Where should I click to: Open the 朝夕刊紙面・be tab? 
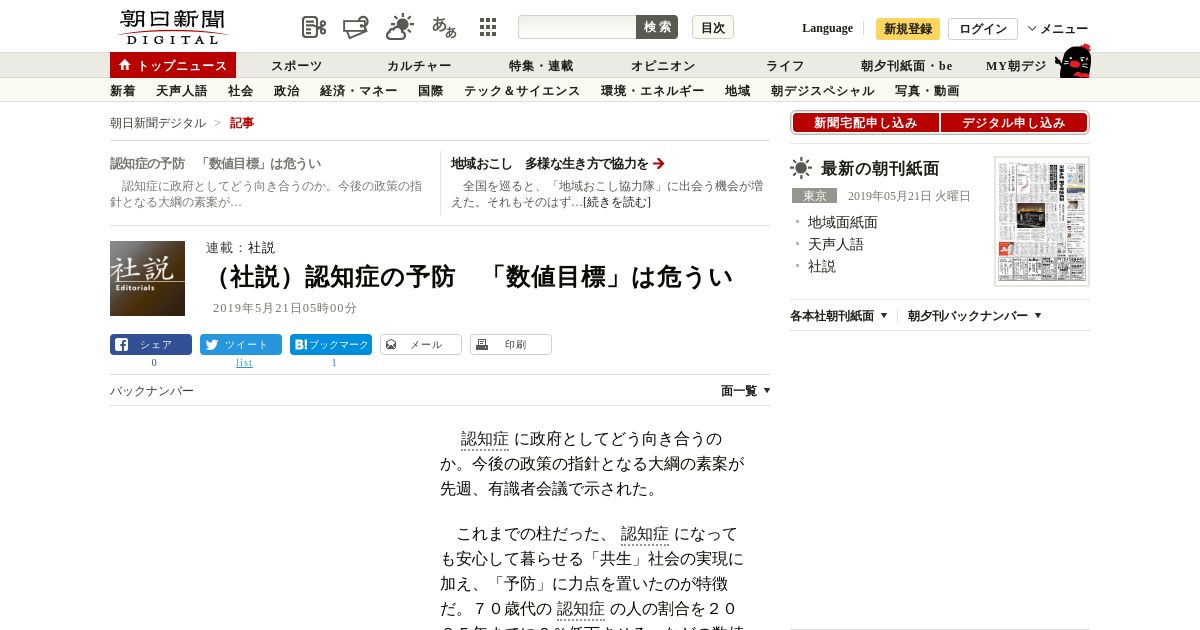click(x=907, y=66)
